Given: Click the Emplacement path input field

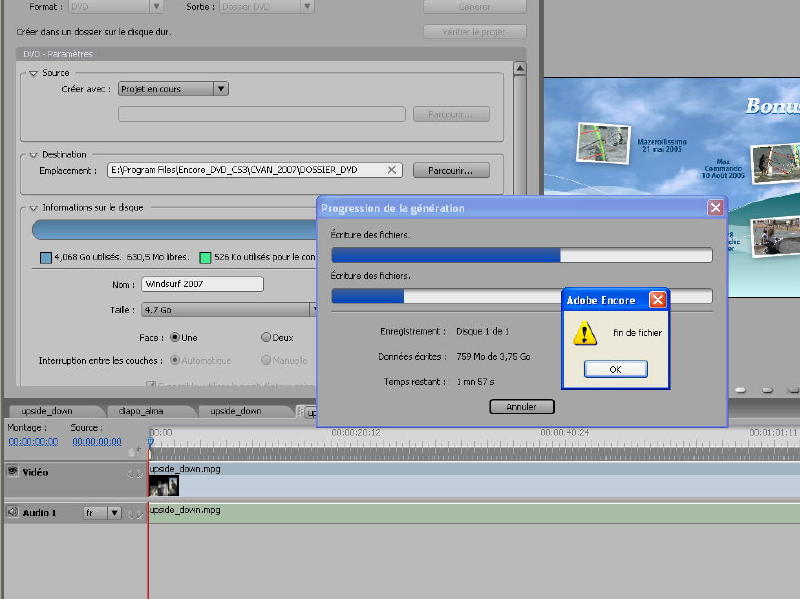Looking at the screenshot, I should 255,170.
